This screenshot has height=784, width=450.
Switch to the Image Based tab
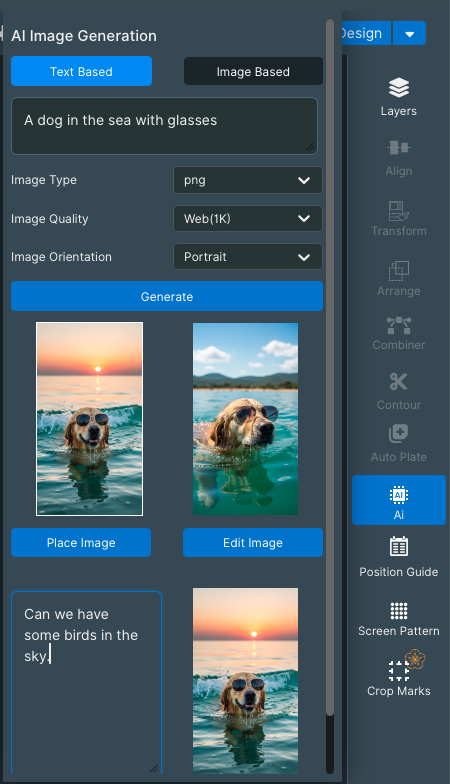click(253, 72)
